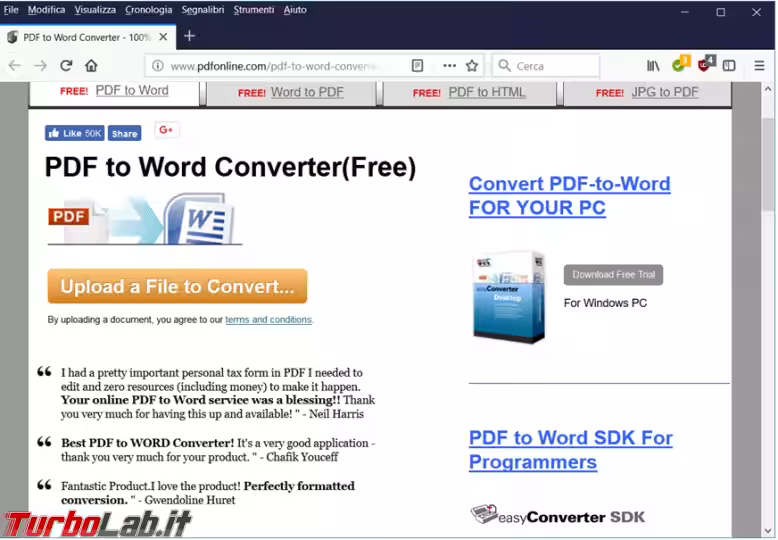Click the vertical scrollbar up arrow
This screenshot has height=540, width=778.
[x=768, y=90]
